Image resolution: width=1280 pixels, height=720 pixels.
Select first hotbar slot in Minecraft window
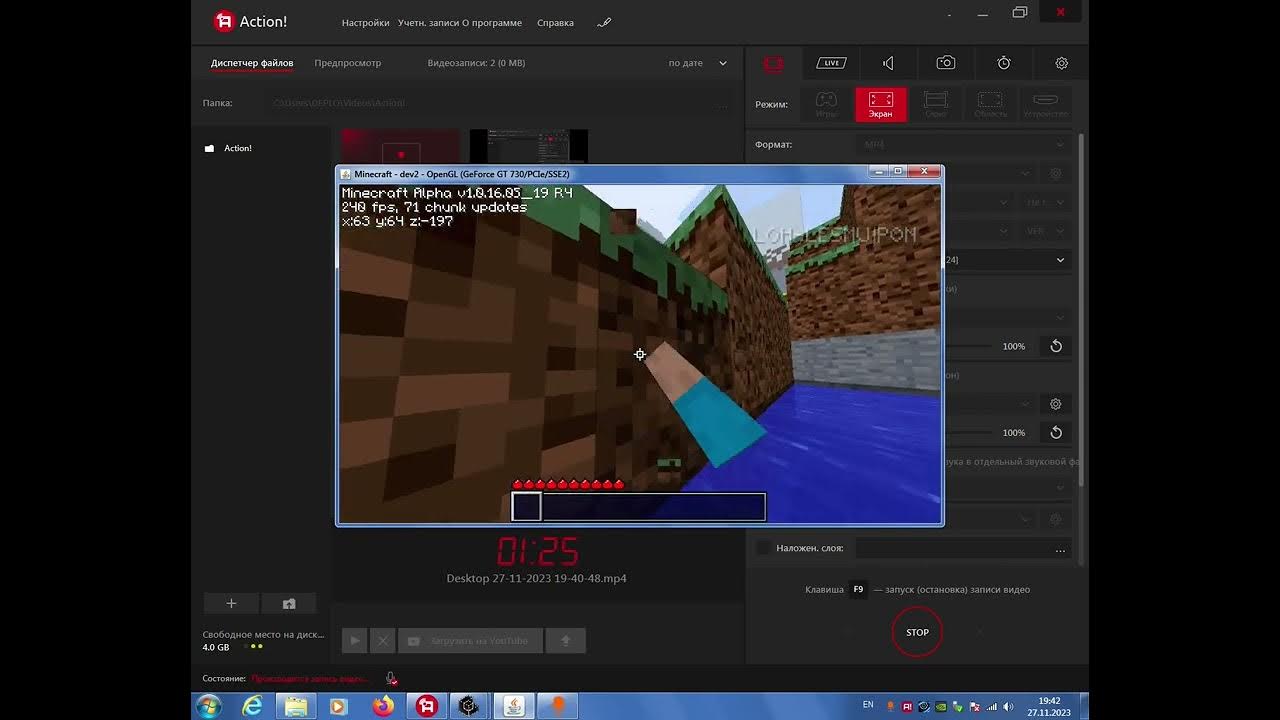pyautogui.click(x=526, y=507)
